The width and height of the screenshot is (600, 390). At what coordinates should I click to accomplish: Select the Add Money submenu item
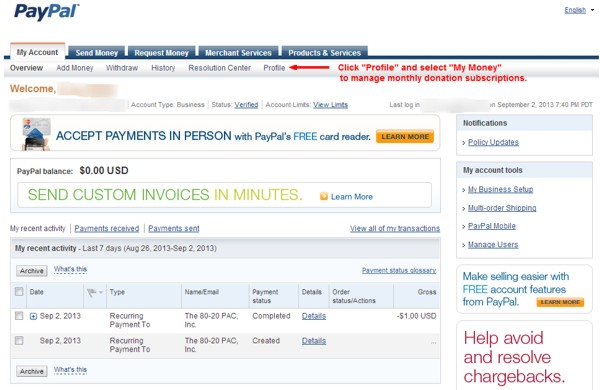(75, 68)
